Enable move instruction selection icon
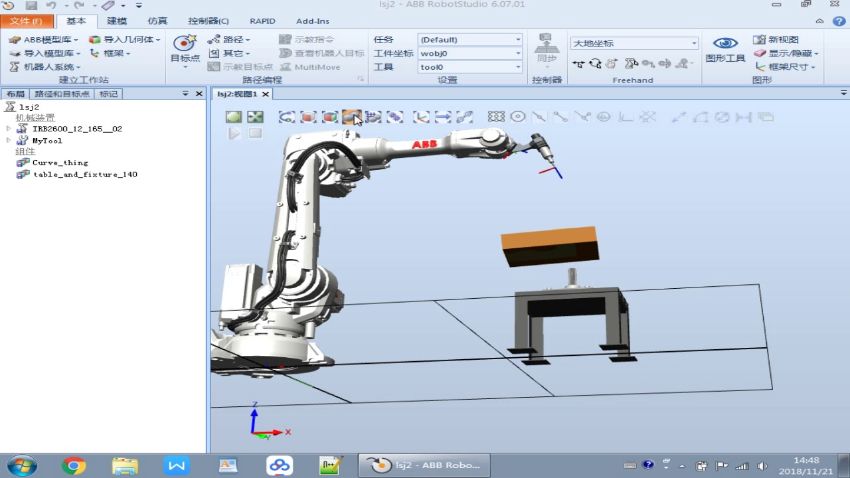The width and height of the screenshot is (850, 478). coord(443,117)
